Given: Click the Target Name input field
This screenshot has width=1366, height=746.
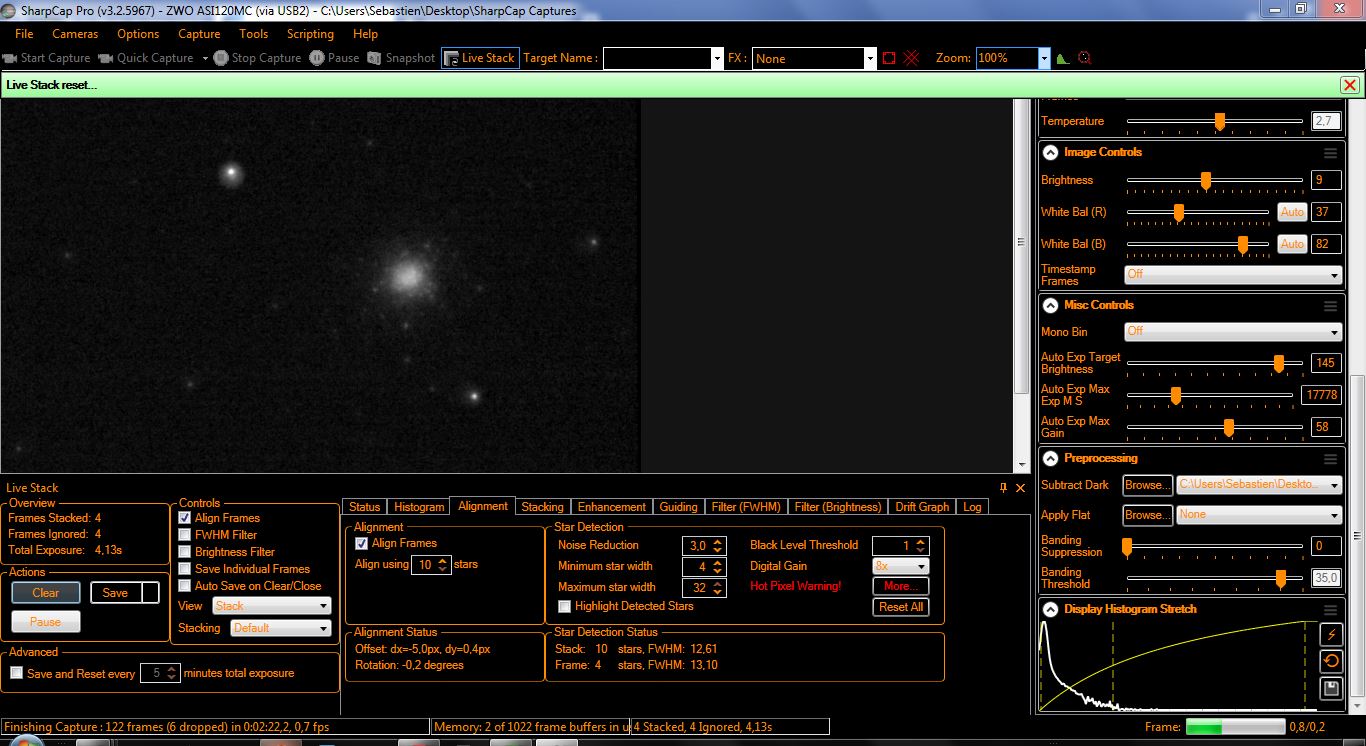Looking at the screenshot, I should 657,59.
